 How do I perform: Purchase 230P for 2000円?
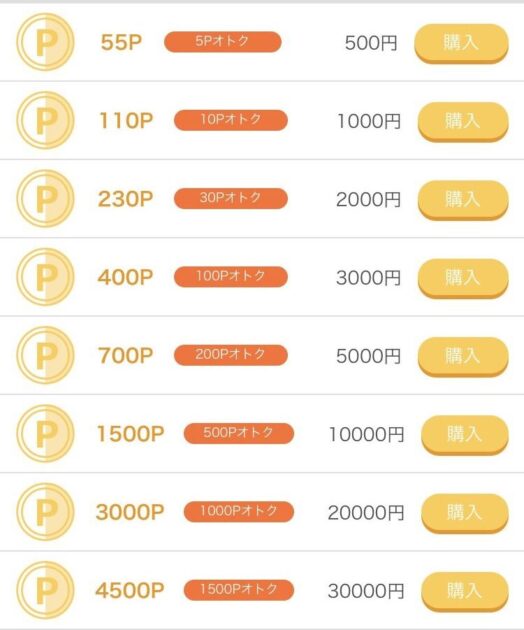point(463,200)
